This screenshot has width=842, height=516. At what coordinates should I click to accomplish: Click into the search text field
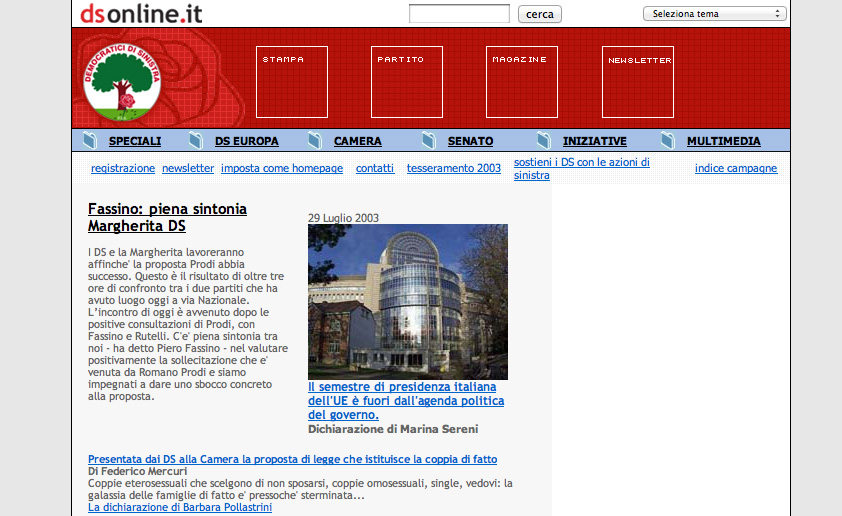point(459,14)
